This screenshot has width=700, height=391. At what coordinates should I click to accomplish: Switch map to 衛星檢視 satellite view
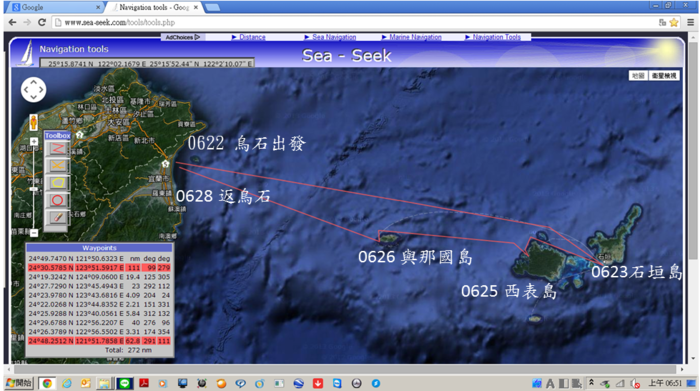coord(664,75)
